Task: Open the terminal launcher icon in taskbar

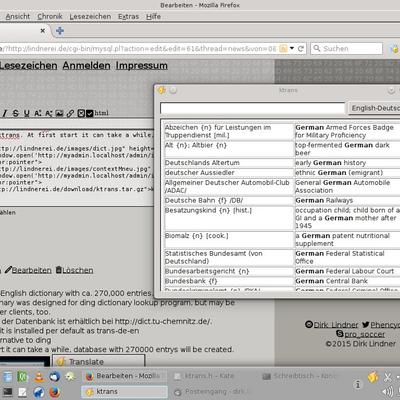Action: [x=7, y=392]
